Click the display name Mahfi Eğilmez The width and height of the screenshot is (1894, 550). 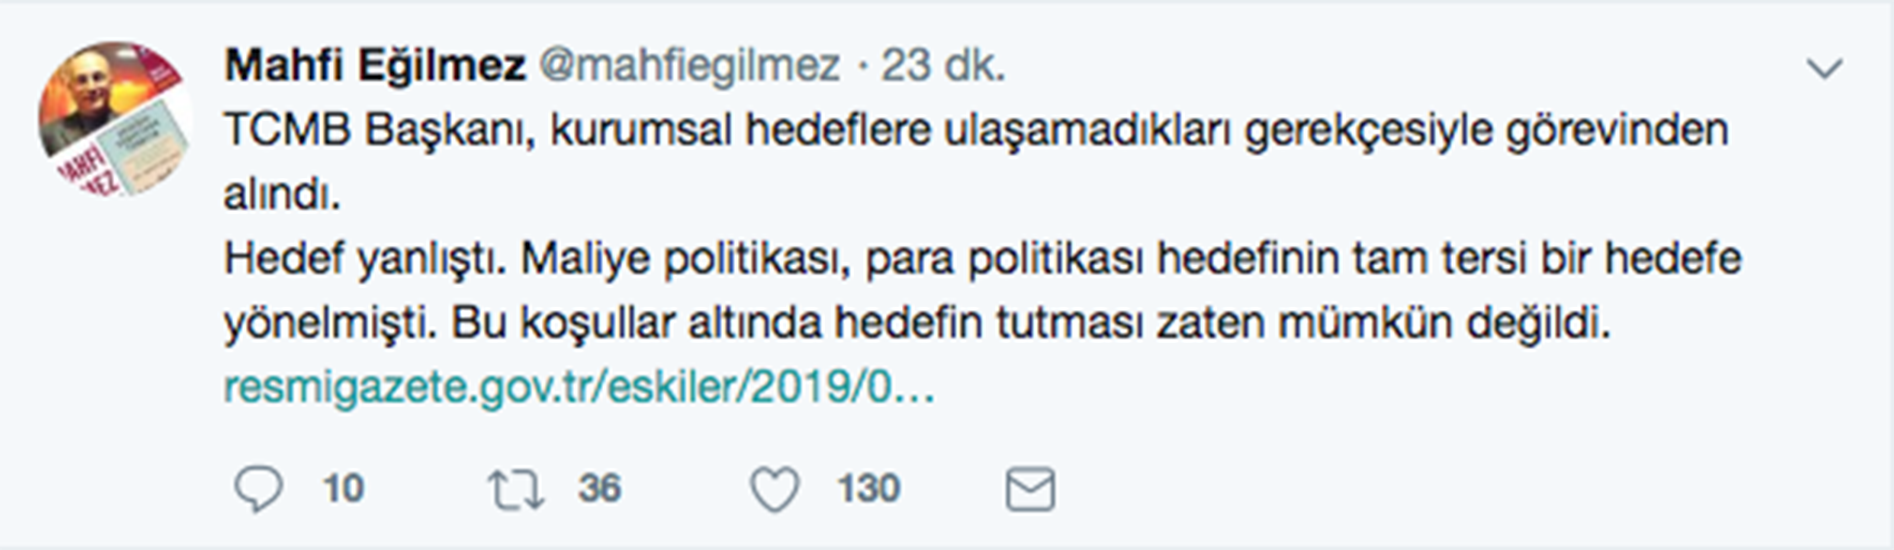point(375,66)
